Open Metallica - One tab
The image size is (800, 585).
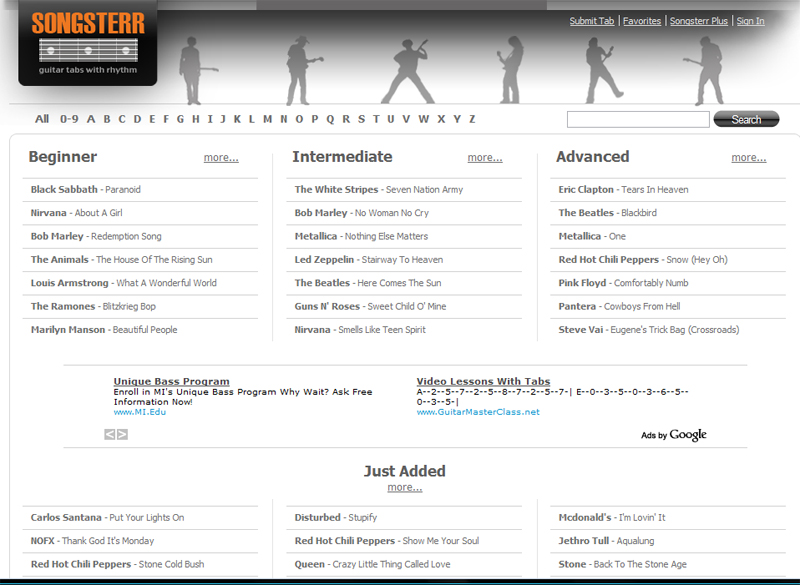point(592,237)
